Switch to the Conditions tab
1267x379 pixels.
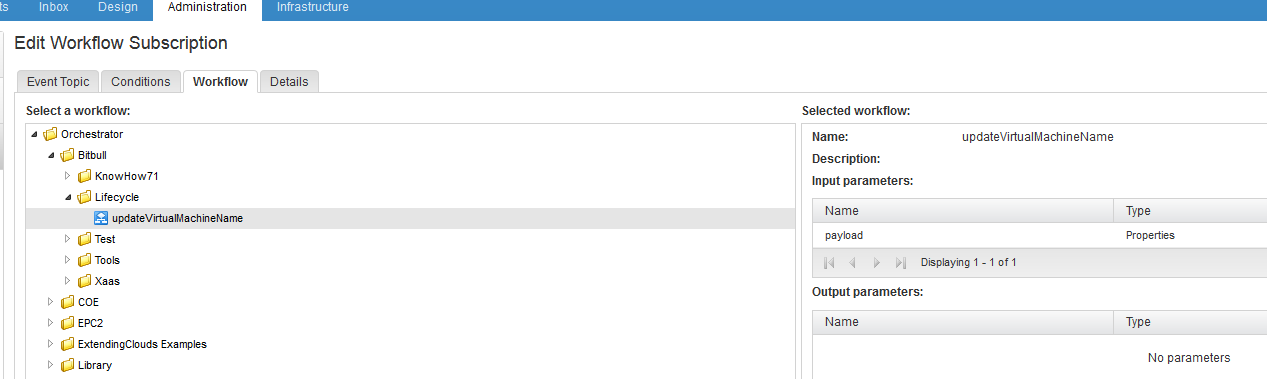pyautogui.click(x=141, y=82)
